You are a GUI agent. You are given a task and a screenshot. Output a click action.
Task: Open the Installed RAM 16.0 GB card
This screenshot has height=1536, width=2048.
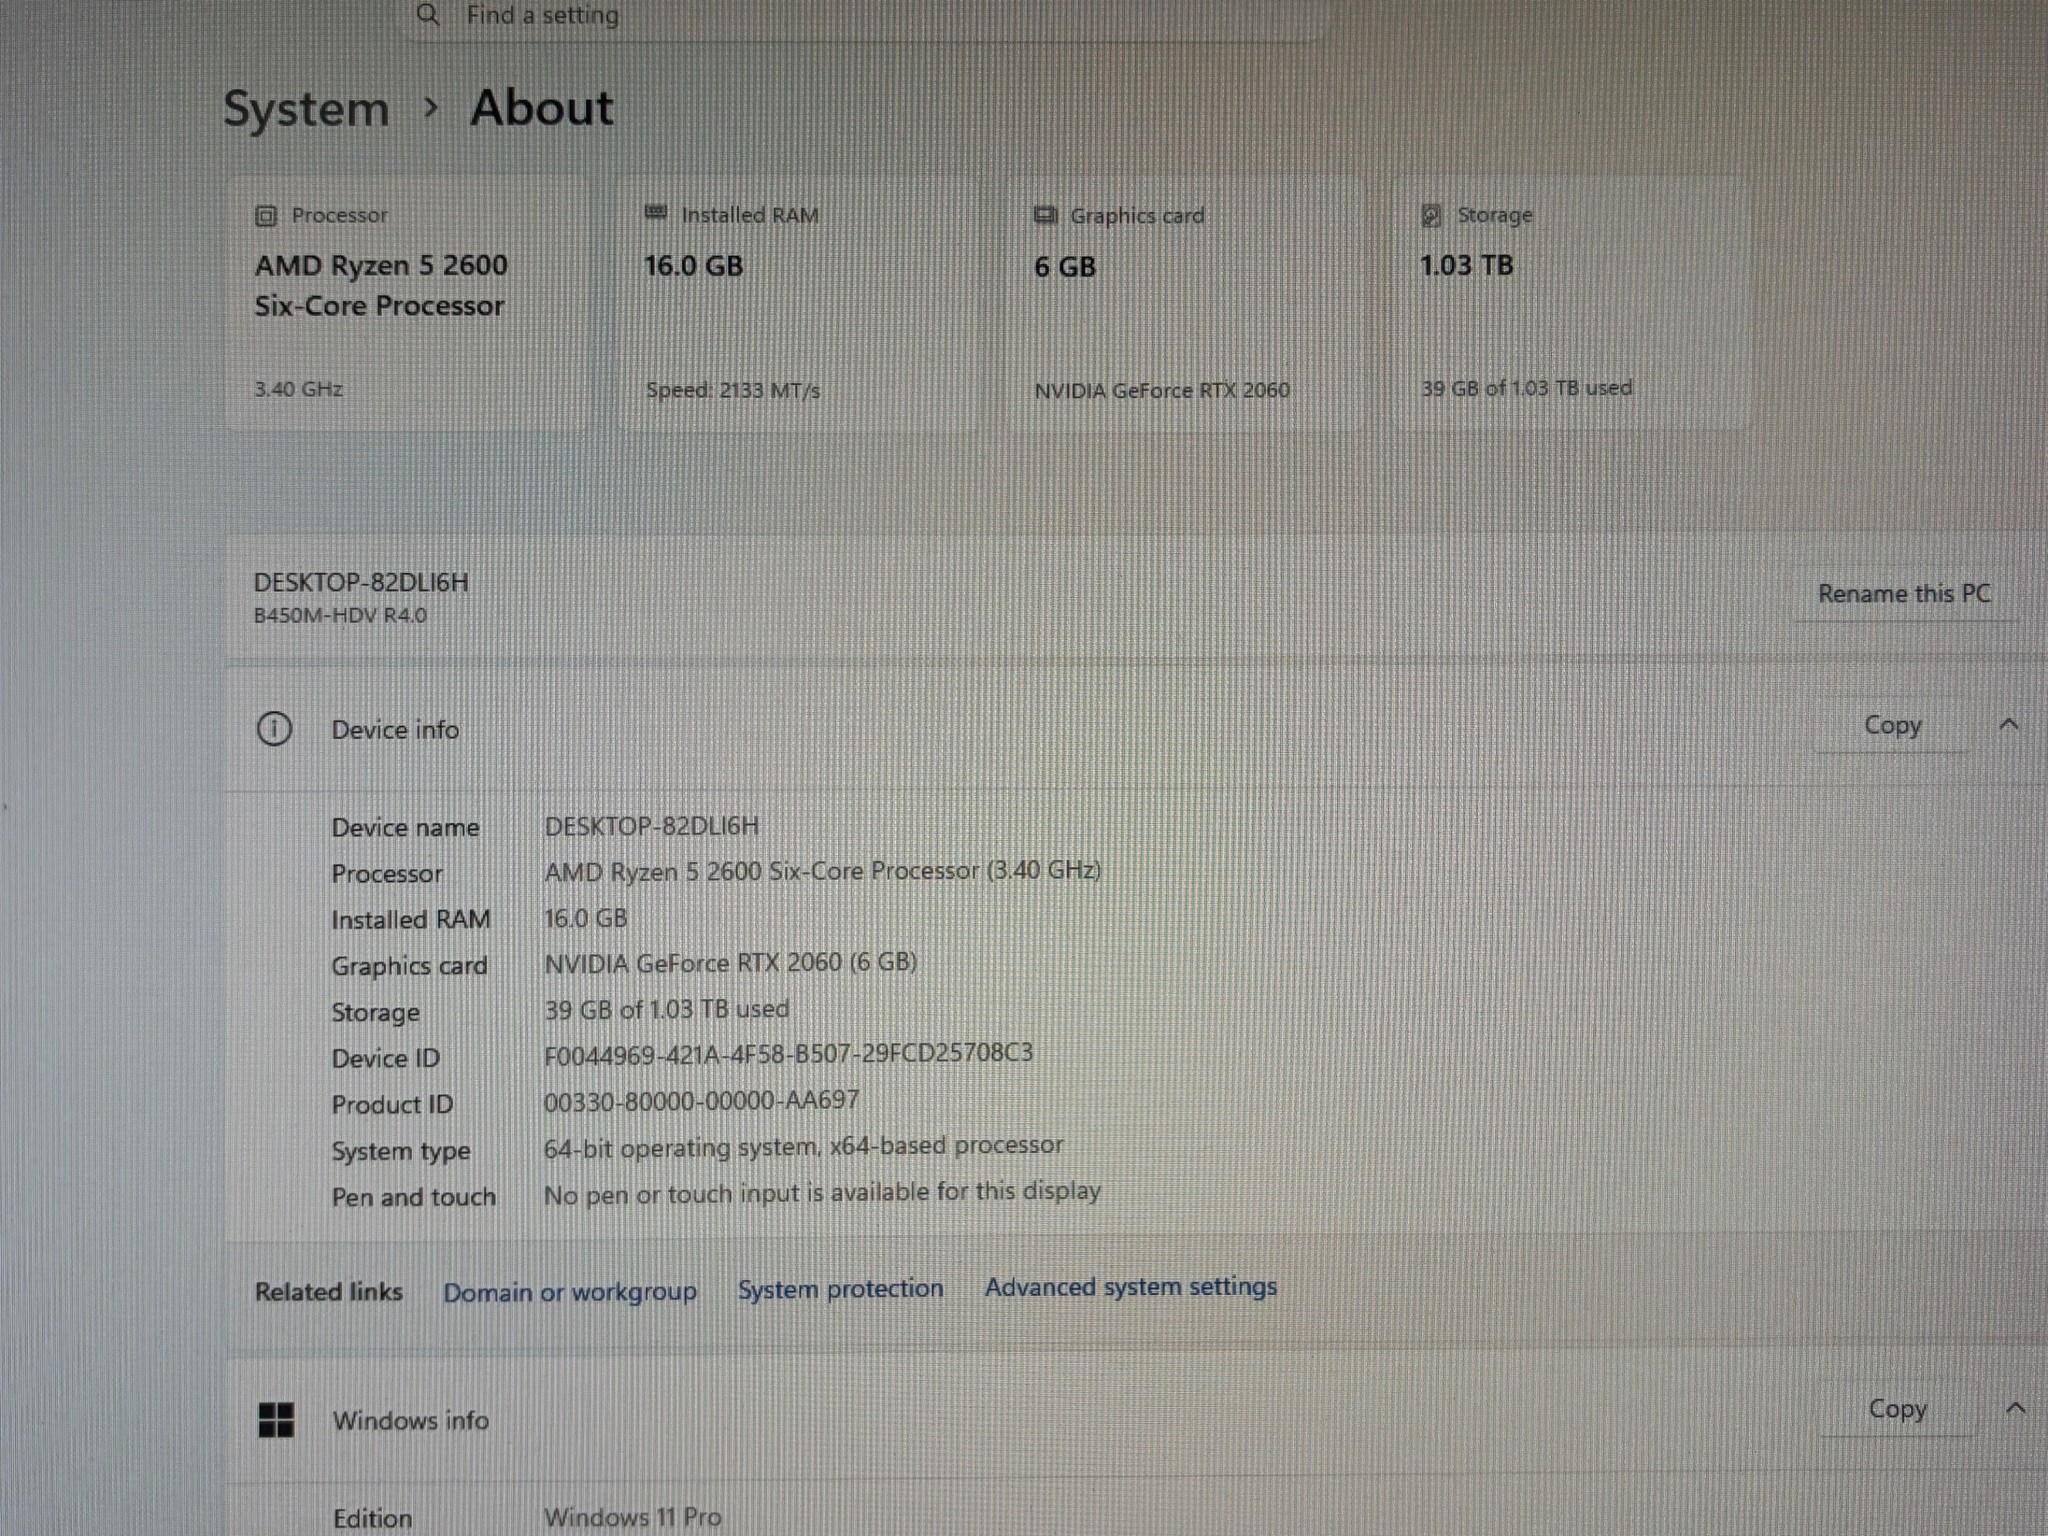point(797,303)
